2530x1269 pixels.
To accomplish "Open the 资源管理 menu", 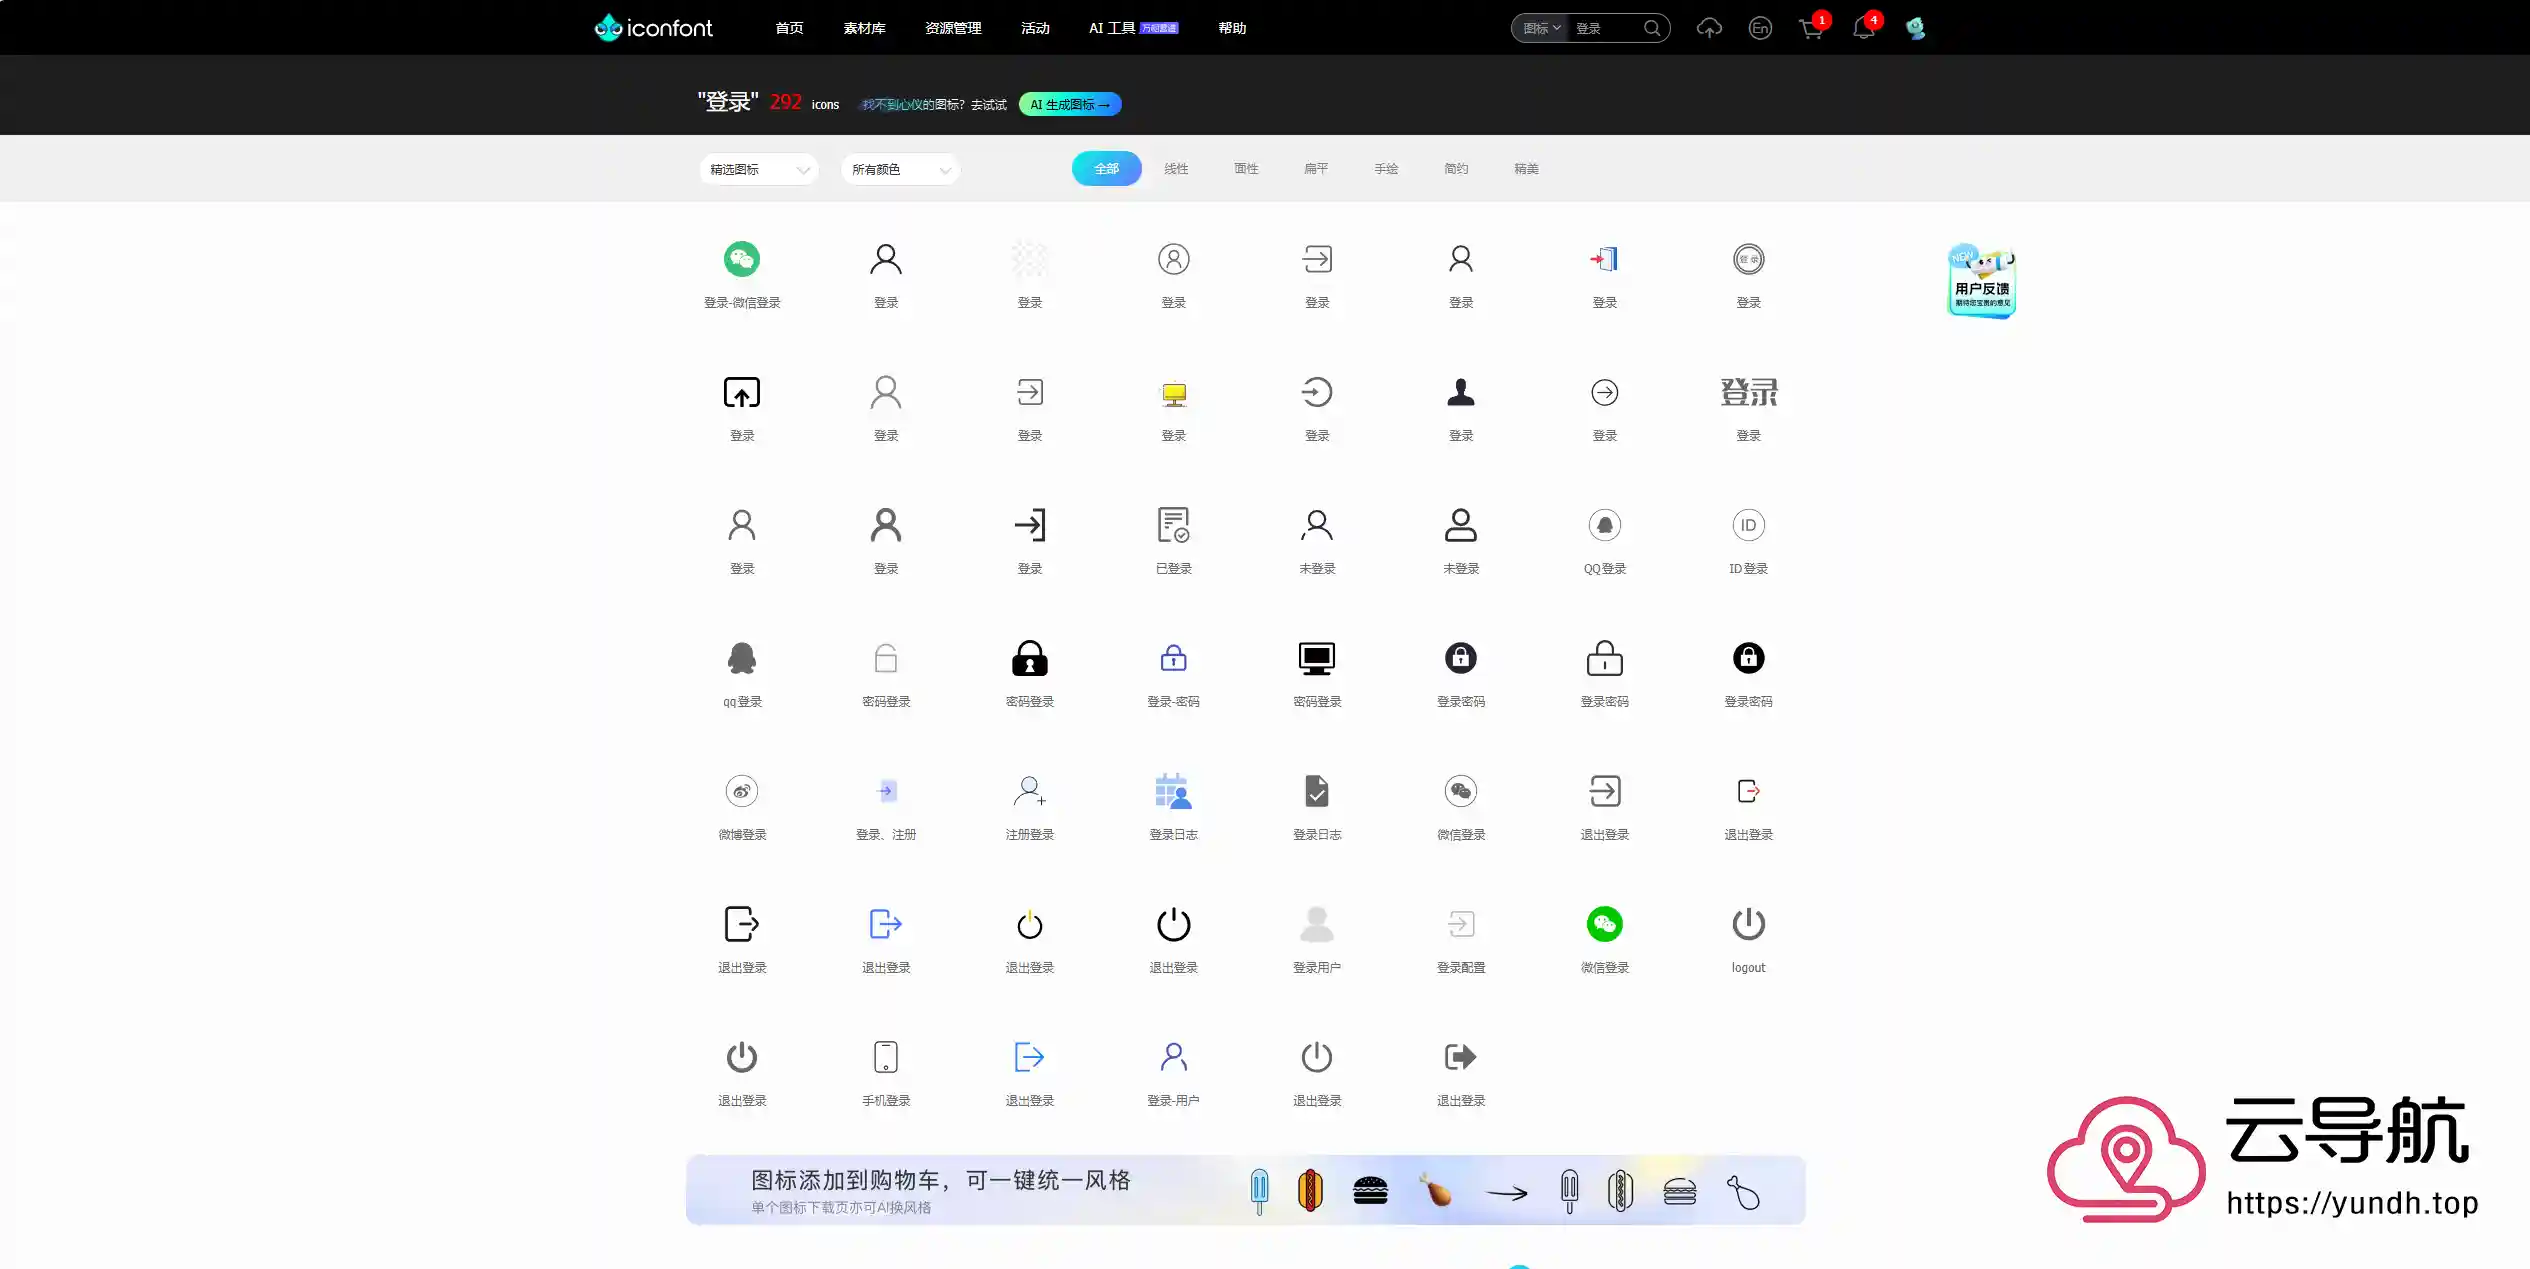I will coord(952,28).
